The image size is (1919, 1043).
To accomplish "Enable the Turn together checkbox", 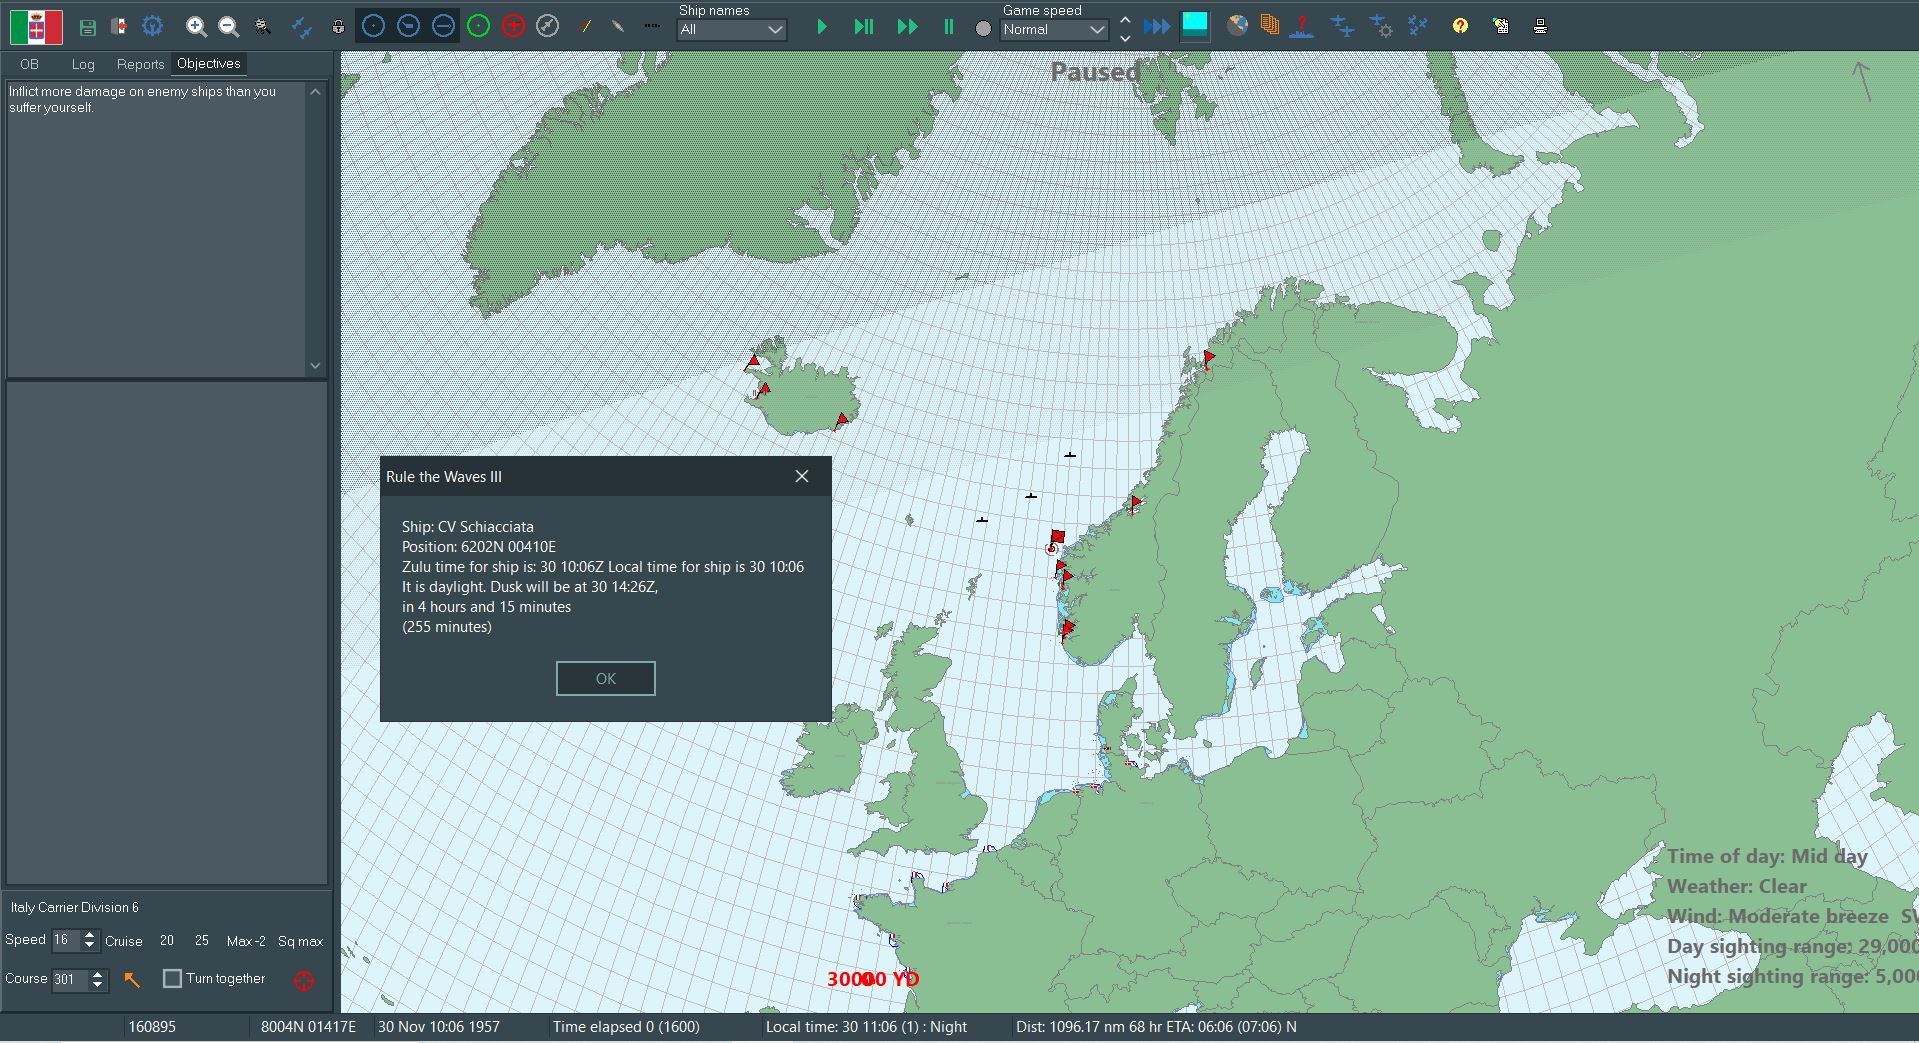I will tap(172, 978).
